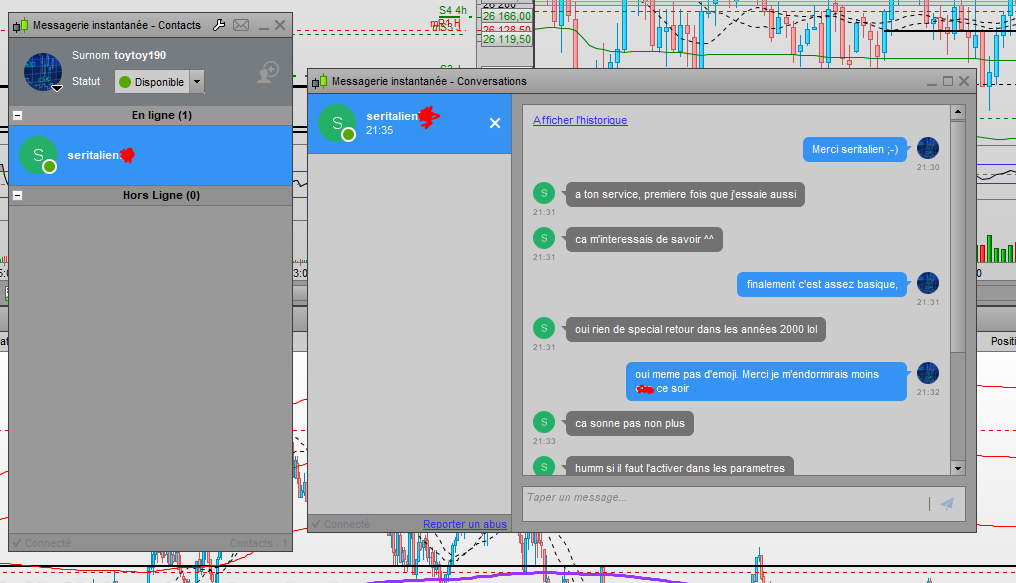
Task: Close the seritalien conversation with the X
Action: click(494, 123)
